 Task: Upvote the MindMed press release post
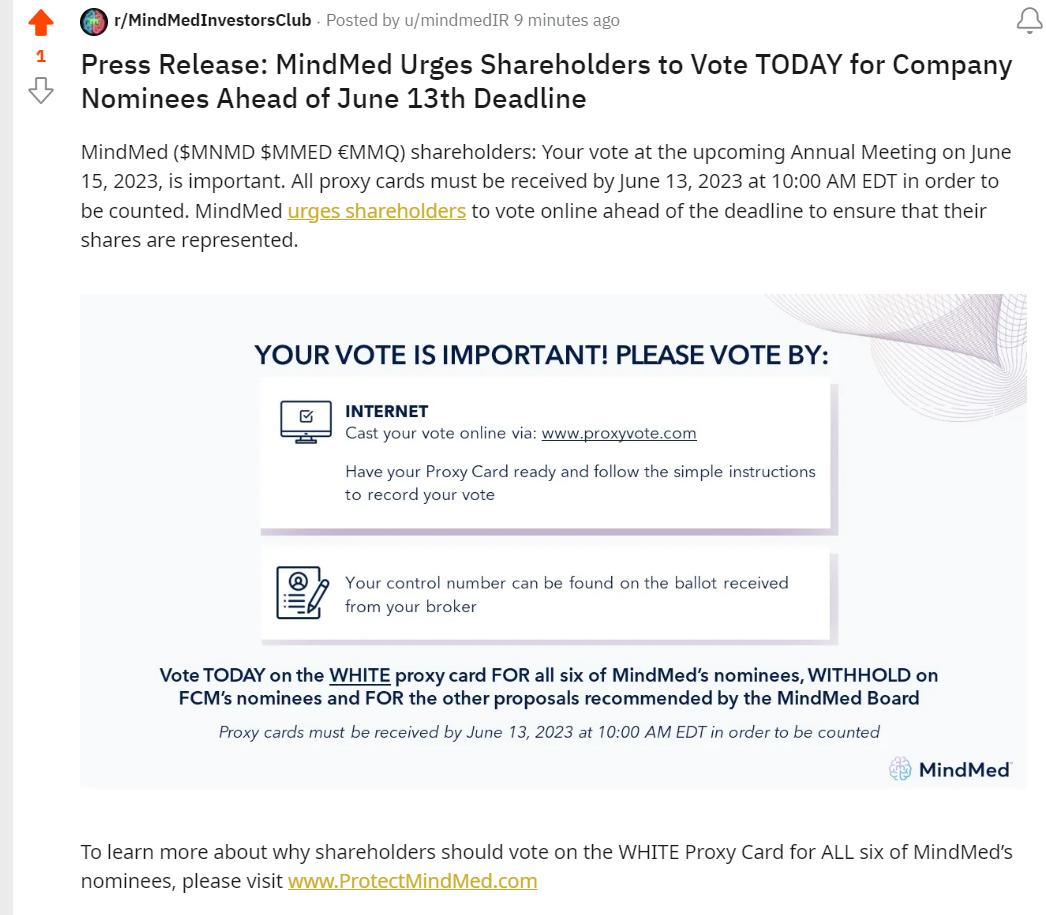(x=40, y=21)
